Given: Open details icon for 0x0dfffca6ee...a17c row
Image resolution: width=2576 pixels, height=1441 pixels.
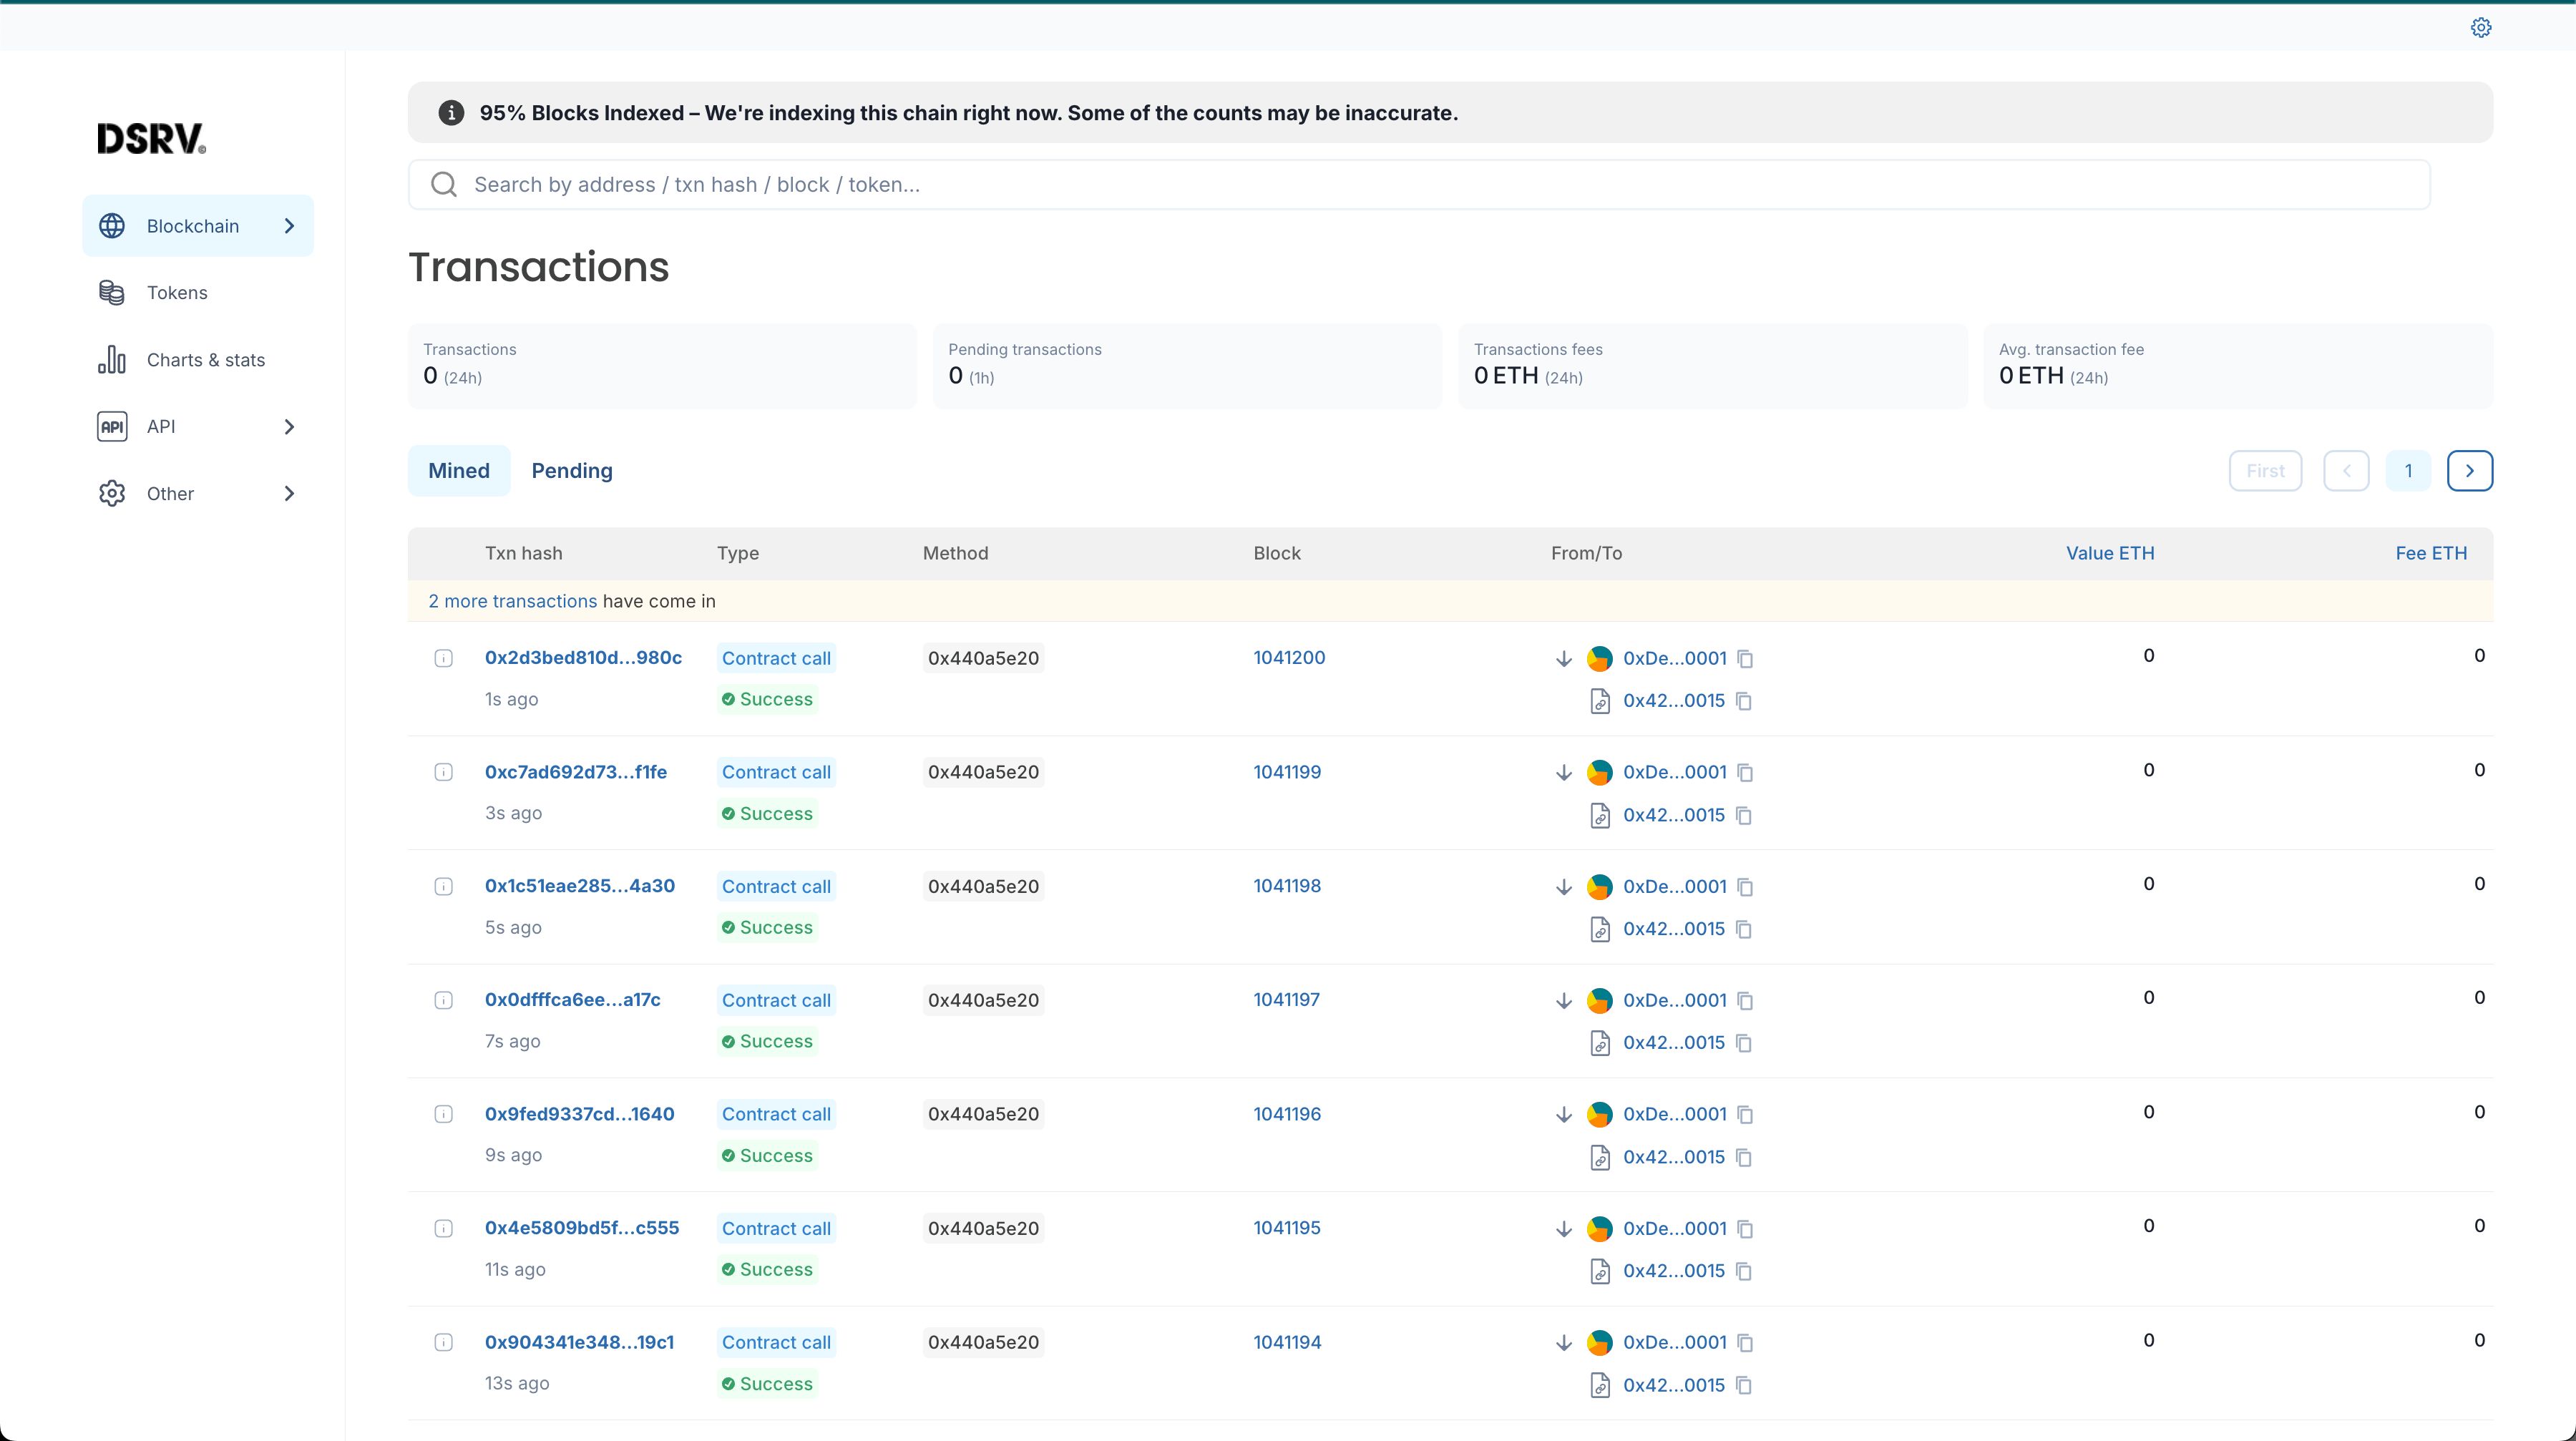Looking at the screenshot, I should point(444,1000).
